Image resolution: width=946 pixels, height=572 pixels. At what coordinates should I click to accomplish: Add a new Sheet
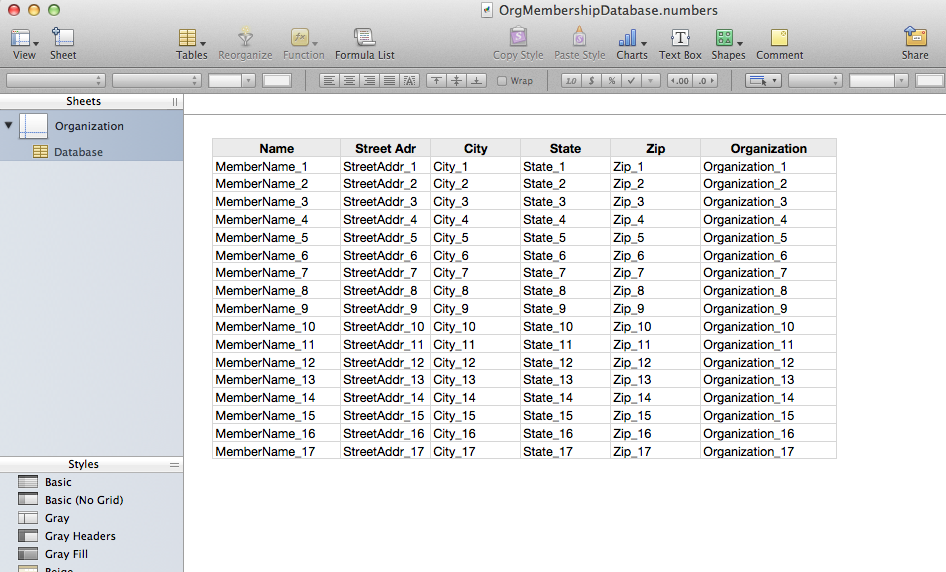tap(63, 43)
